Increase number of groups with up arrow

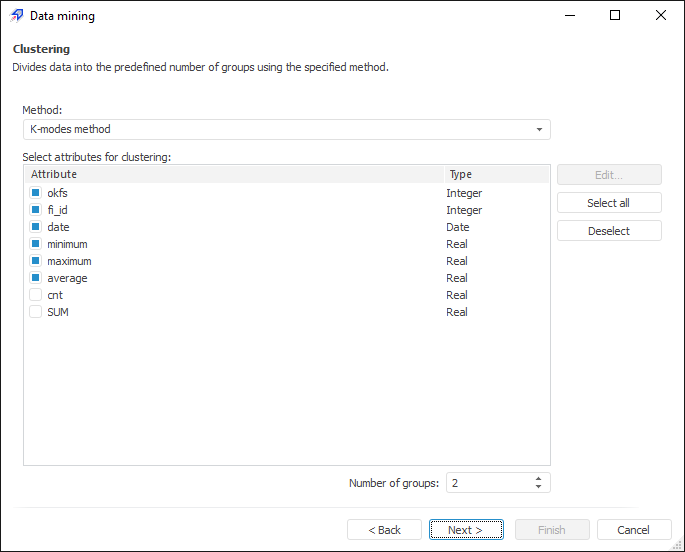(x=539, y=478)
